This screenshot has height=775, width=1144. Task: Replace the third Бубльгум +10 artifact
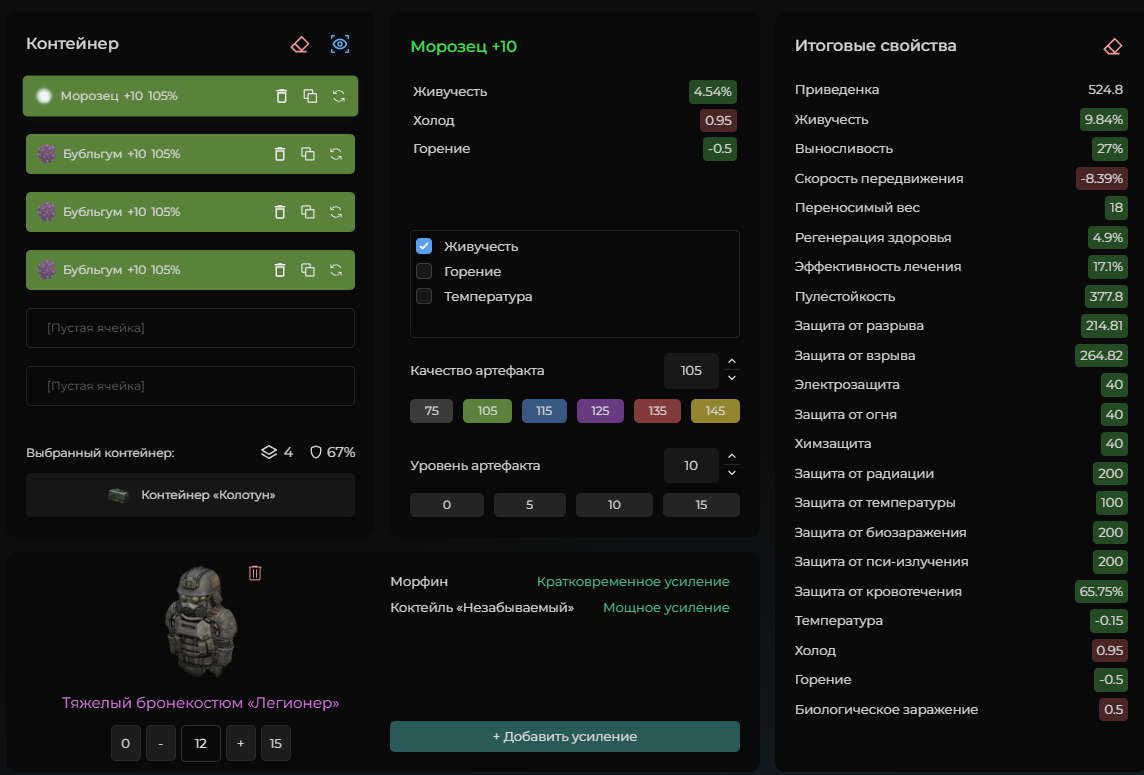(x=336, y=270)
